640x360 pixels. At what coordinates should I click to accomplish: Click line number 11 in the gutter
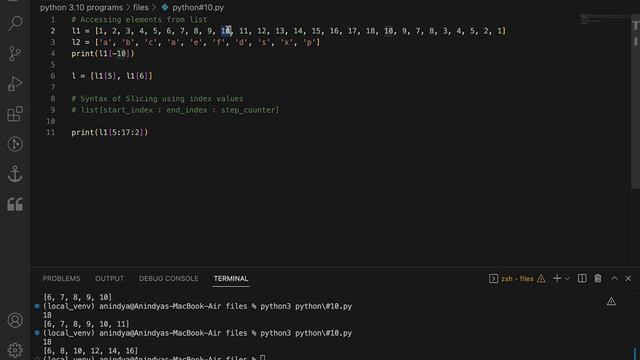(x=51, y=132)
